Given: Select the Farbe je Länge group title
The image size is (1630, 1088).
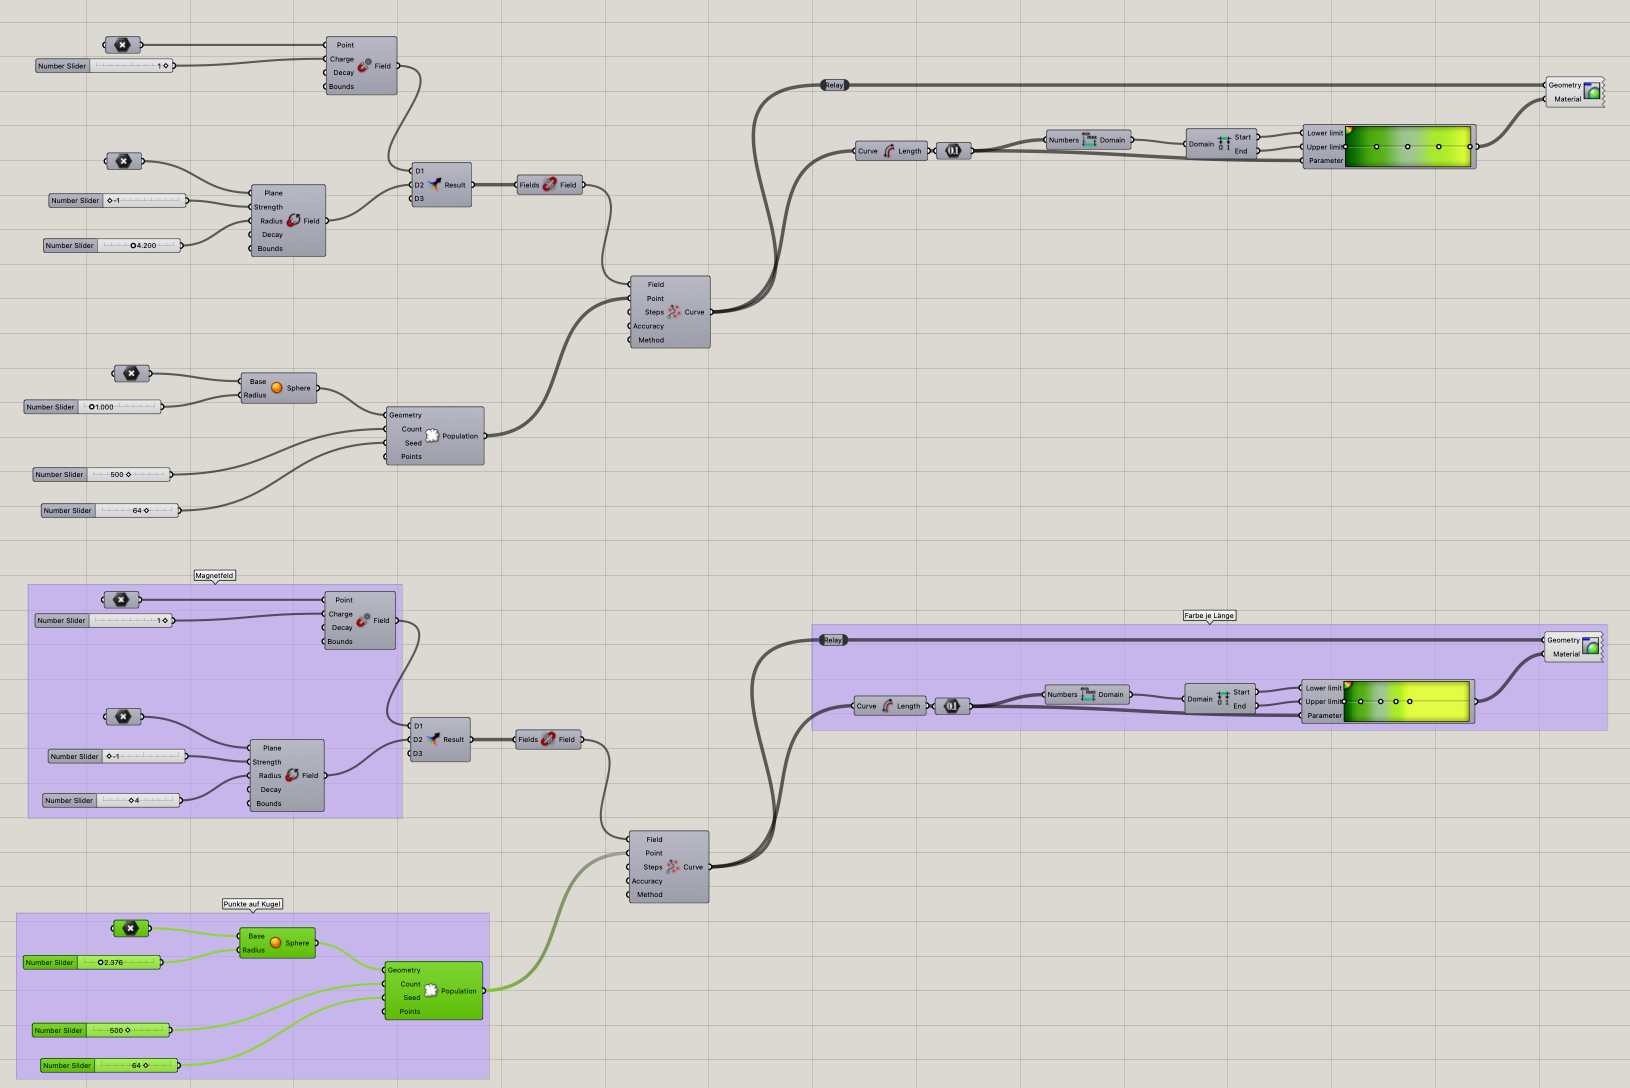Looking at the screenshot, I should [x=1209, y=616].
